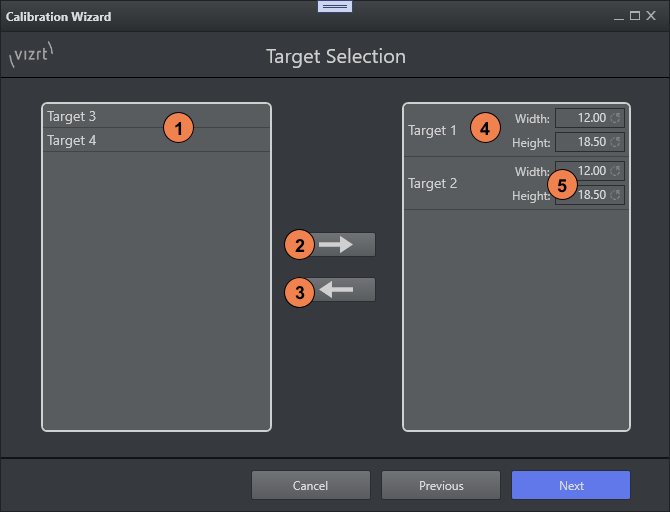Reset Target 1 height value icon
Screen dimensions: 670x512
[616, 142]
